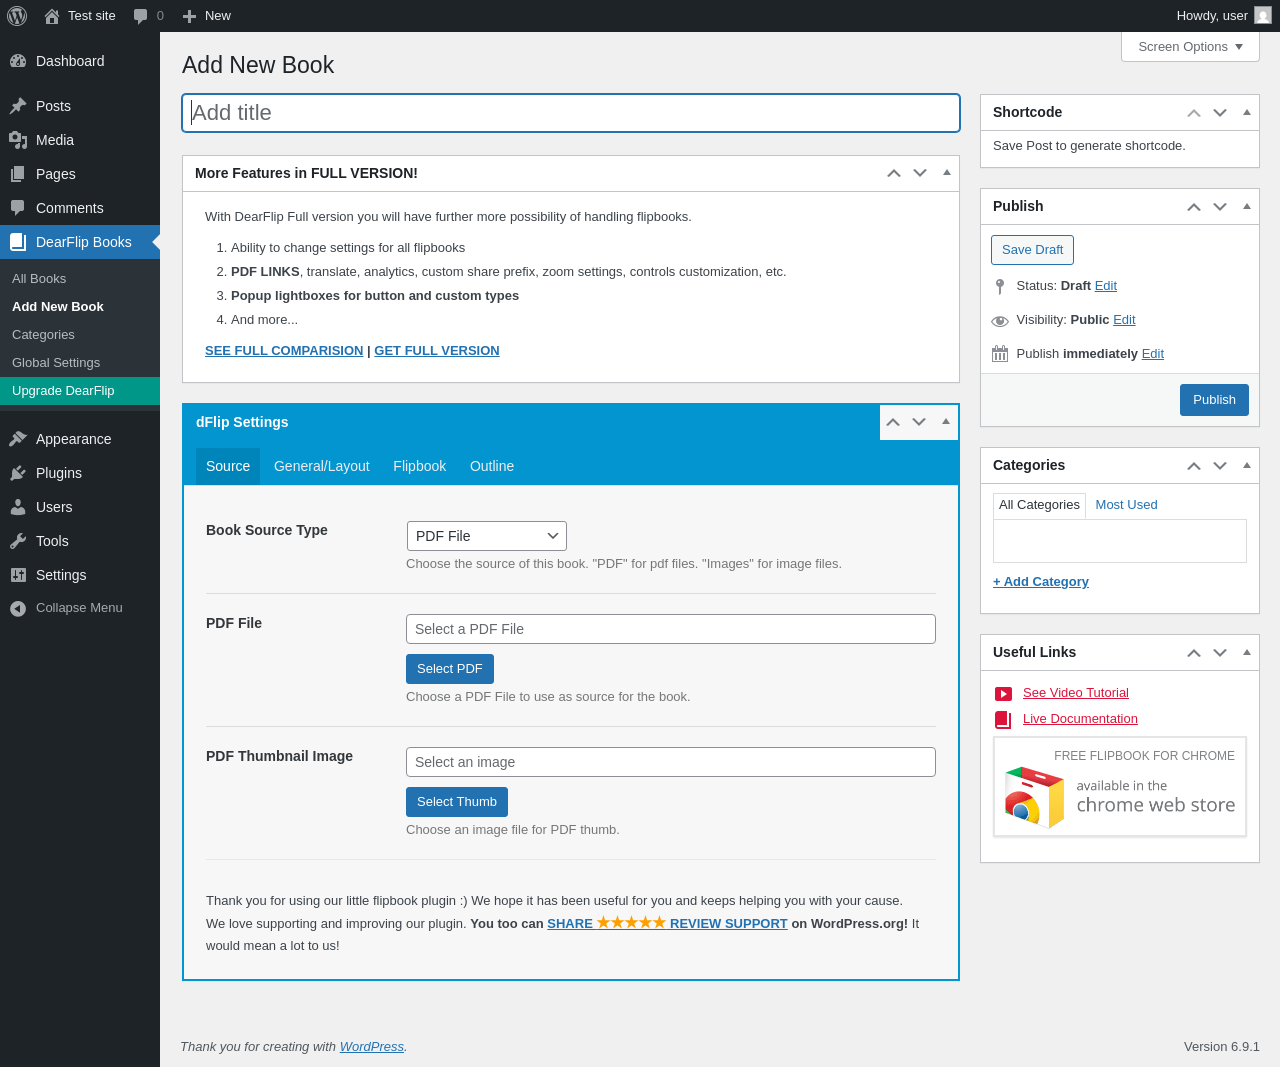Collapse the More Features panel
Viewport: 1280px width, 1067px height.
click(x=947, y=172)
